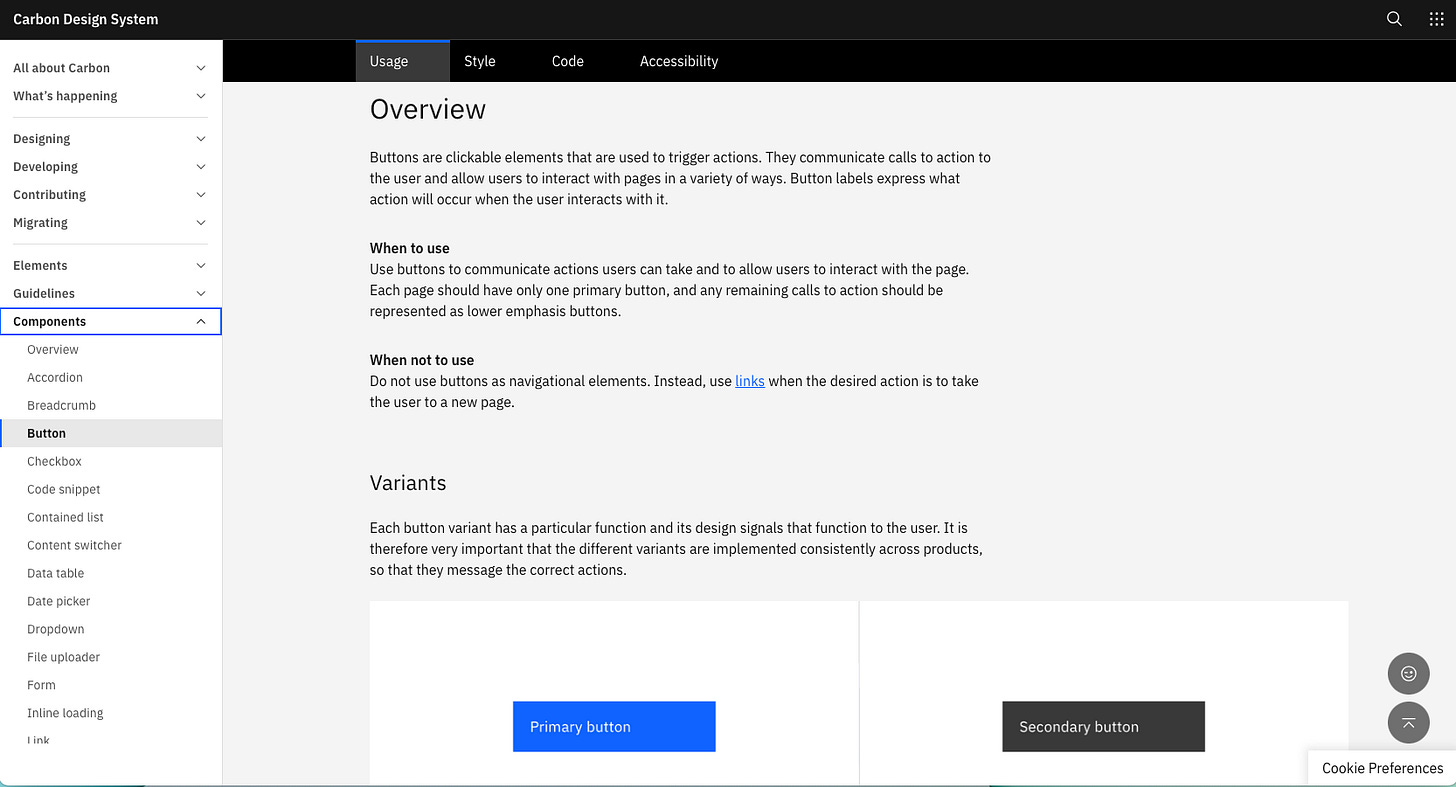Open Overview under Components
Viewport: 1456px width, 787px height.
pyautogui.click(x=111, y=350)
